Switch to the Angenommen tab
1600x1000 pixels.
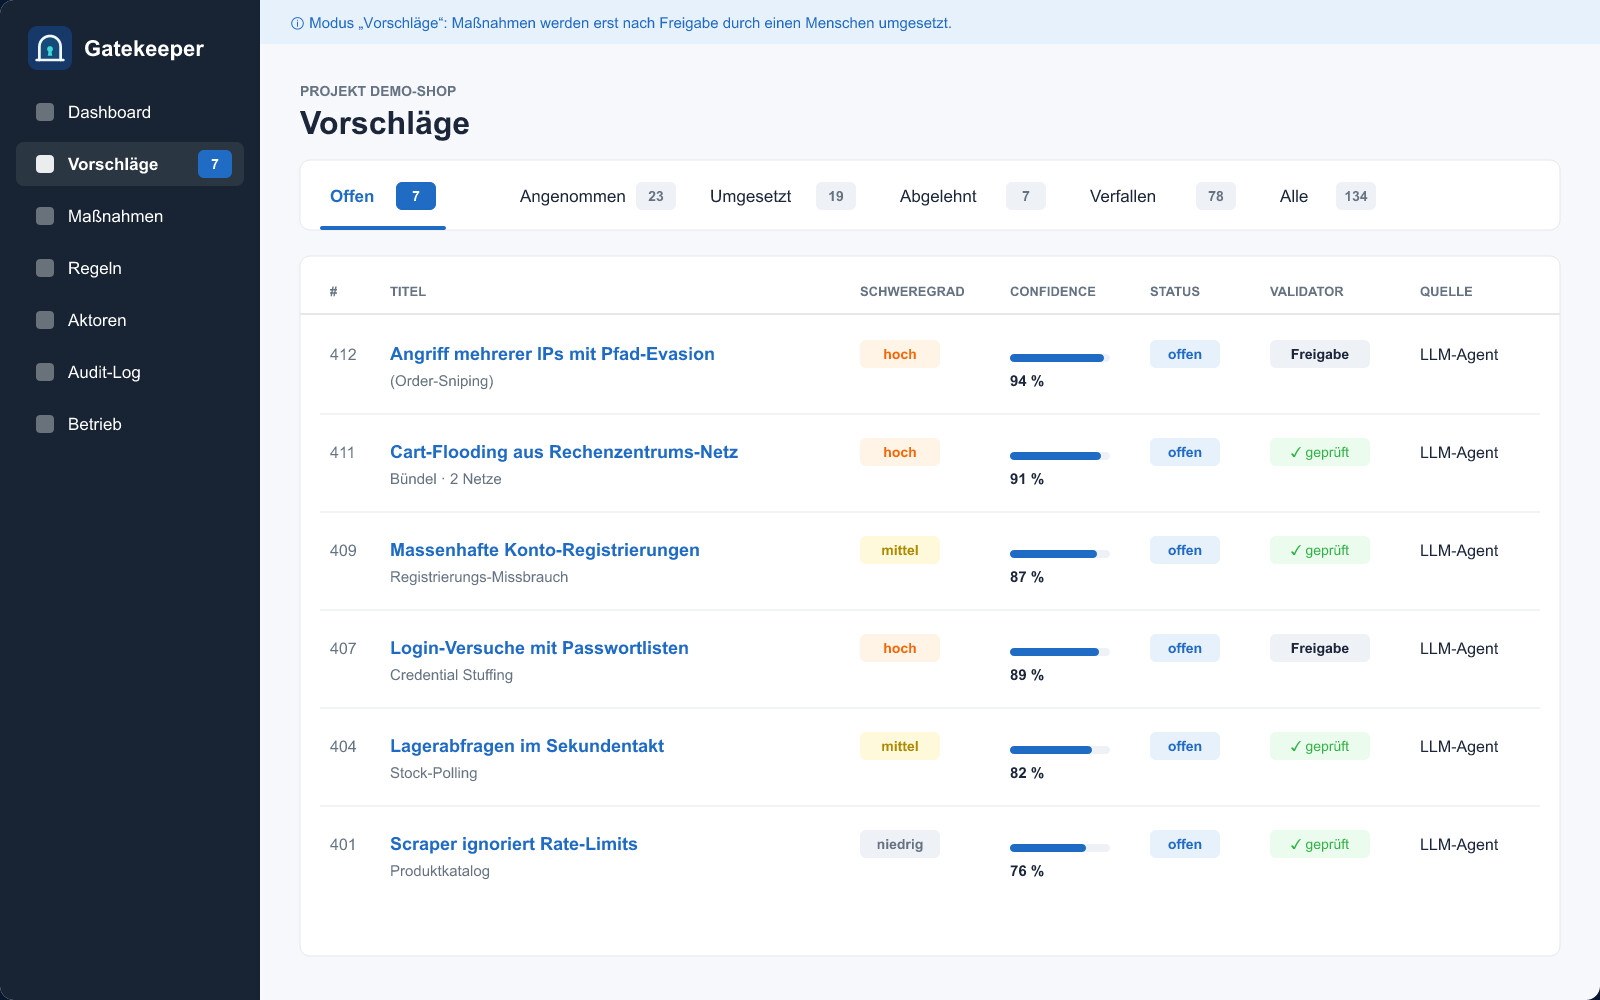(597, 196)
